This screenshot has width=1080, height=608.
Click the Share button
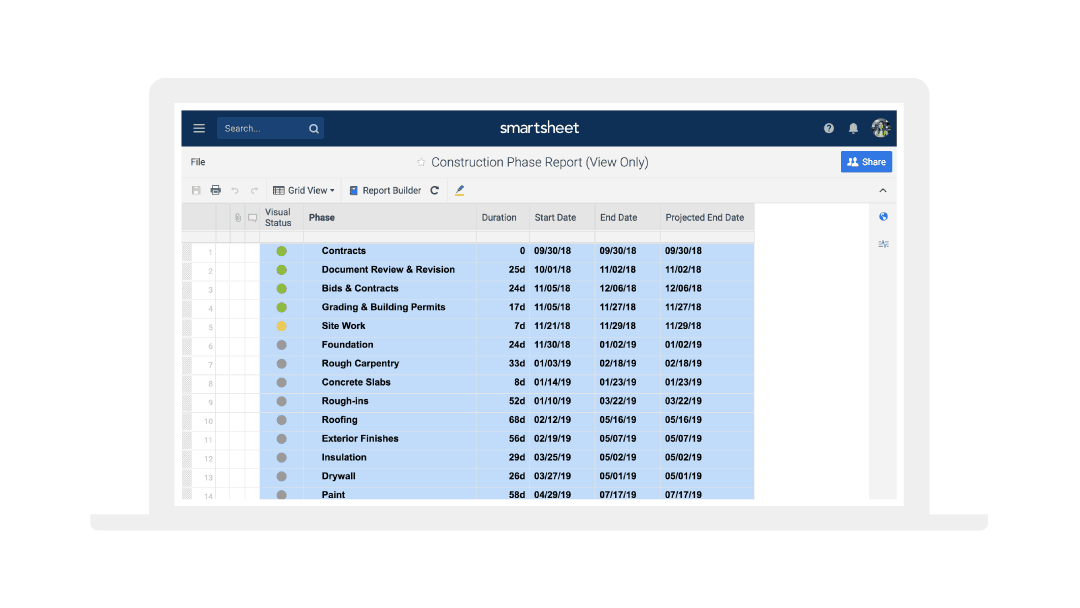(866, 161)
